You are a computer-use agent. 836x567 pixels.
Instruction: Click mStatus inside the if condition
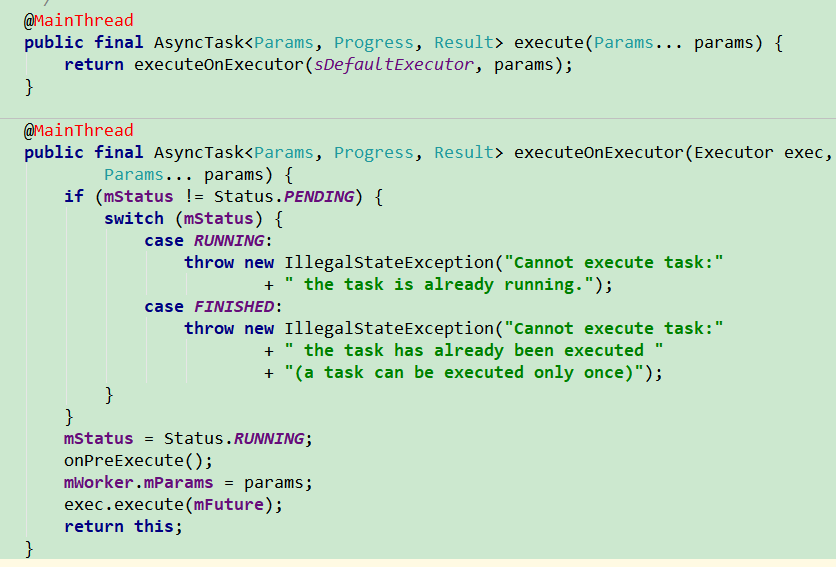(x=139, y=197)
